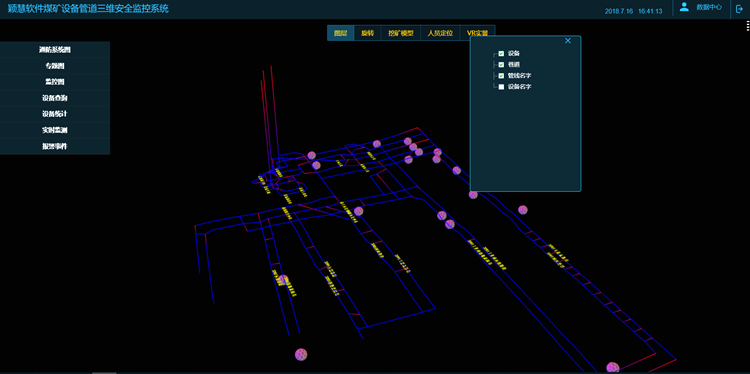Select the 图层 tab
This screenshot has height=374, width=750.
341,33
